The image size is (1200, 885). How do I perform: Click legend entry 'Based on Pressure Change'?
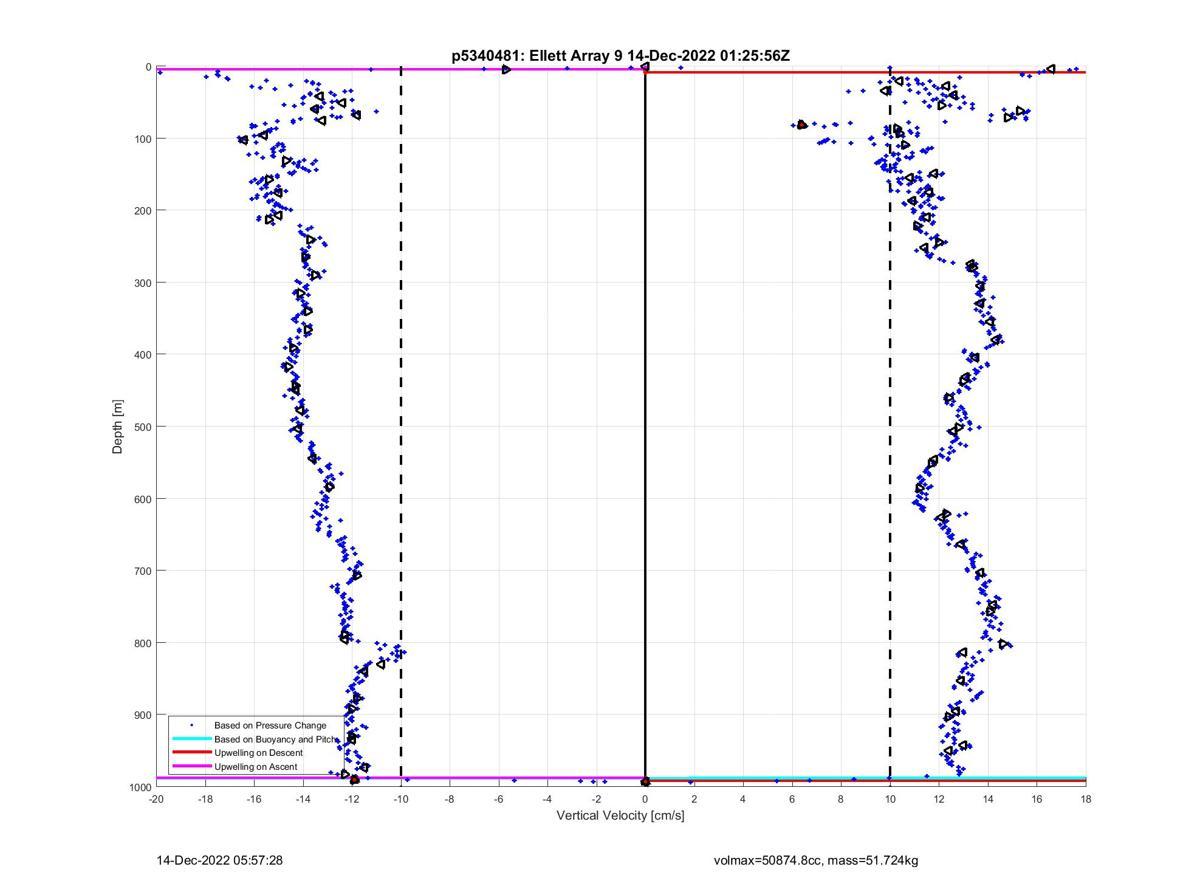click(270, 725)
